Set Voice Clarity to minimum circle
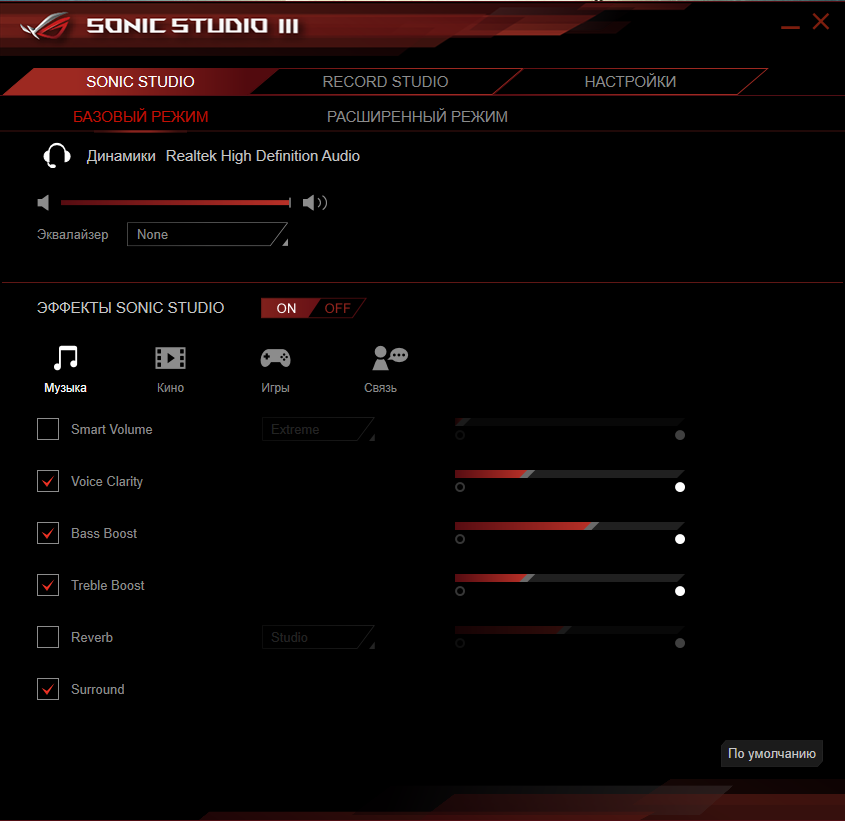 (460, 487)
